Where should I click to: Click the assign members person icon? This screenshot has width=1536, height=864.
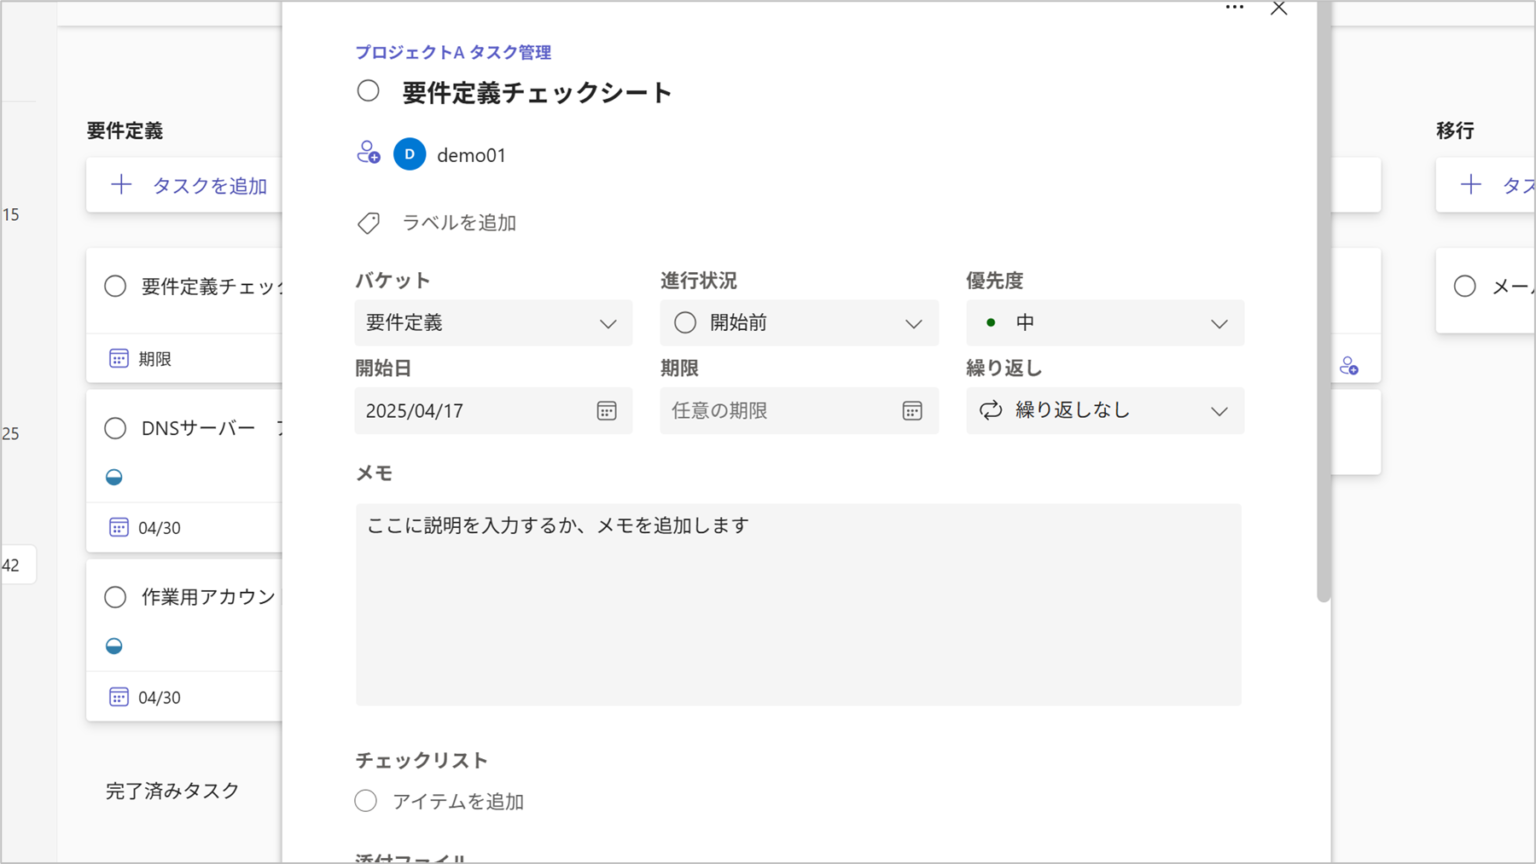(x=368, y=152)
